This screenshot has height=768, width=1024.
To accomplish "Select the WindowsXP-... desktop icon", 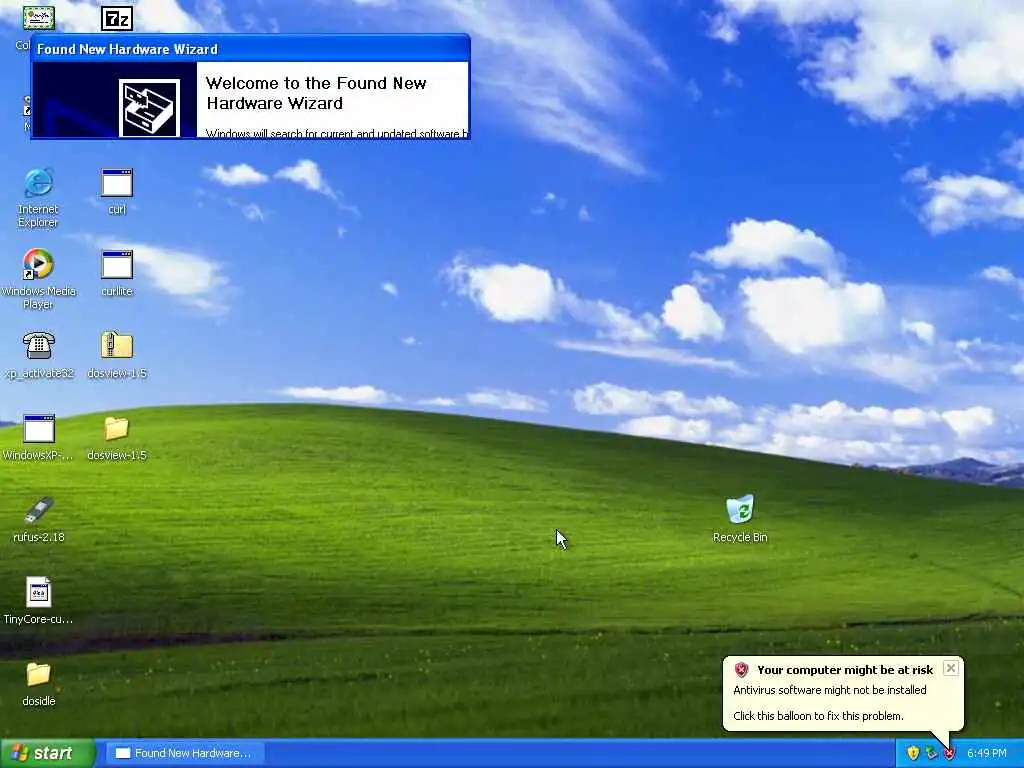I will pos(39,428).
